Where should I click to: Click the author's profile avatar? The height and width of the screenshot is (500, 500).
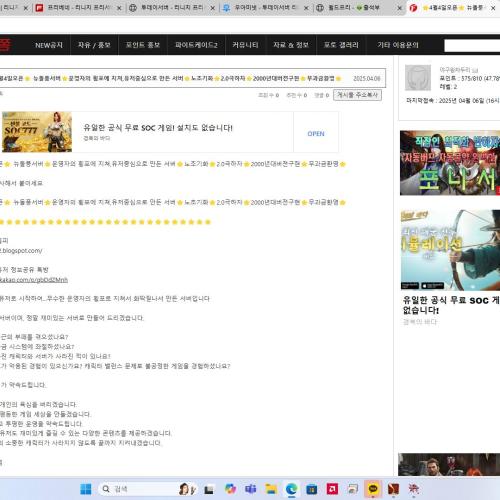418,78
